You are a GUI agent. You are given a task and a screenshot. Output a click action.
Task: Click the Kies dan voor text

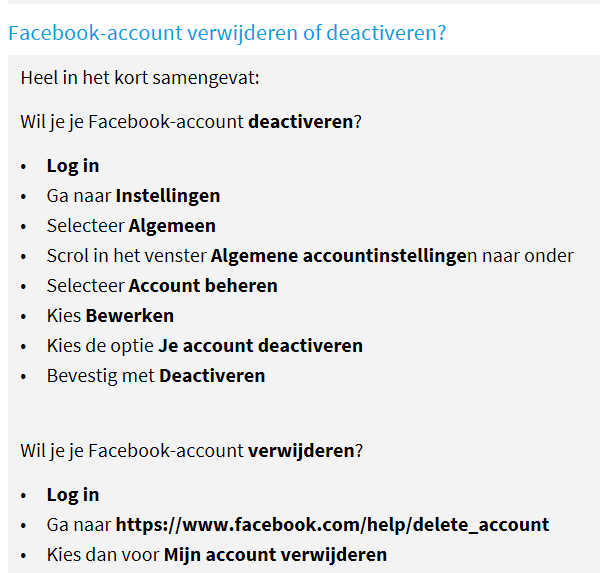[103, 555]
